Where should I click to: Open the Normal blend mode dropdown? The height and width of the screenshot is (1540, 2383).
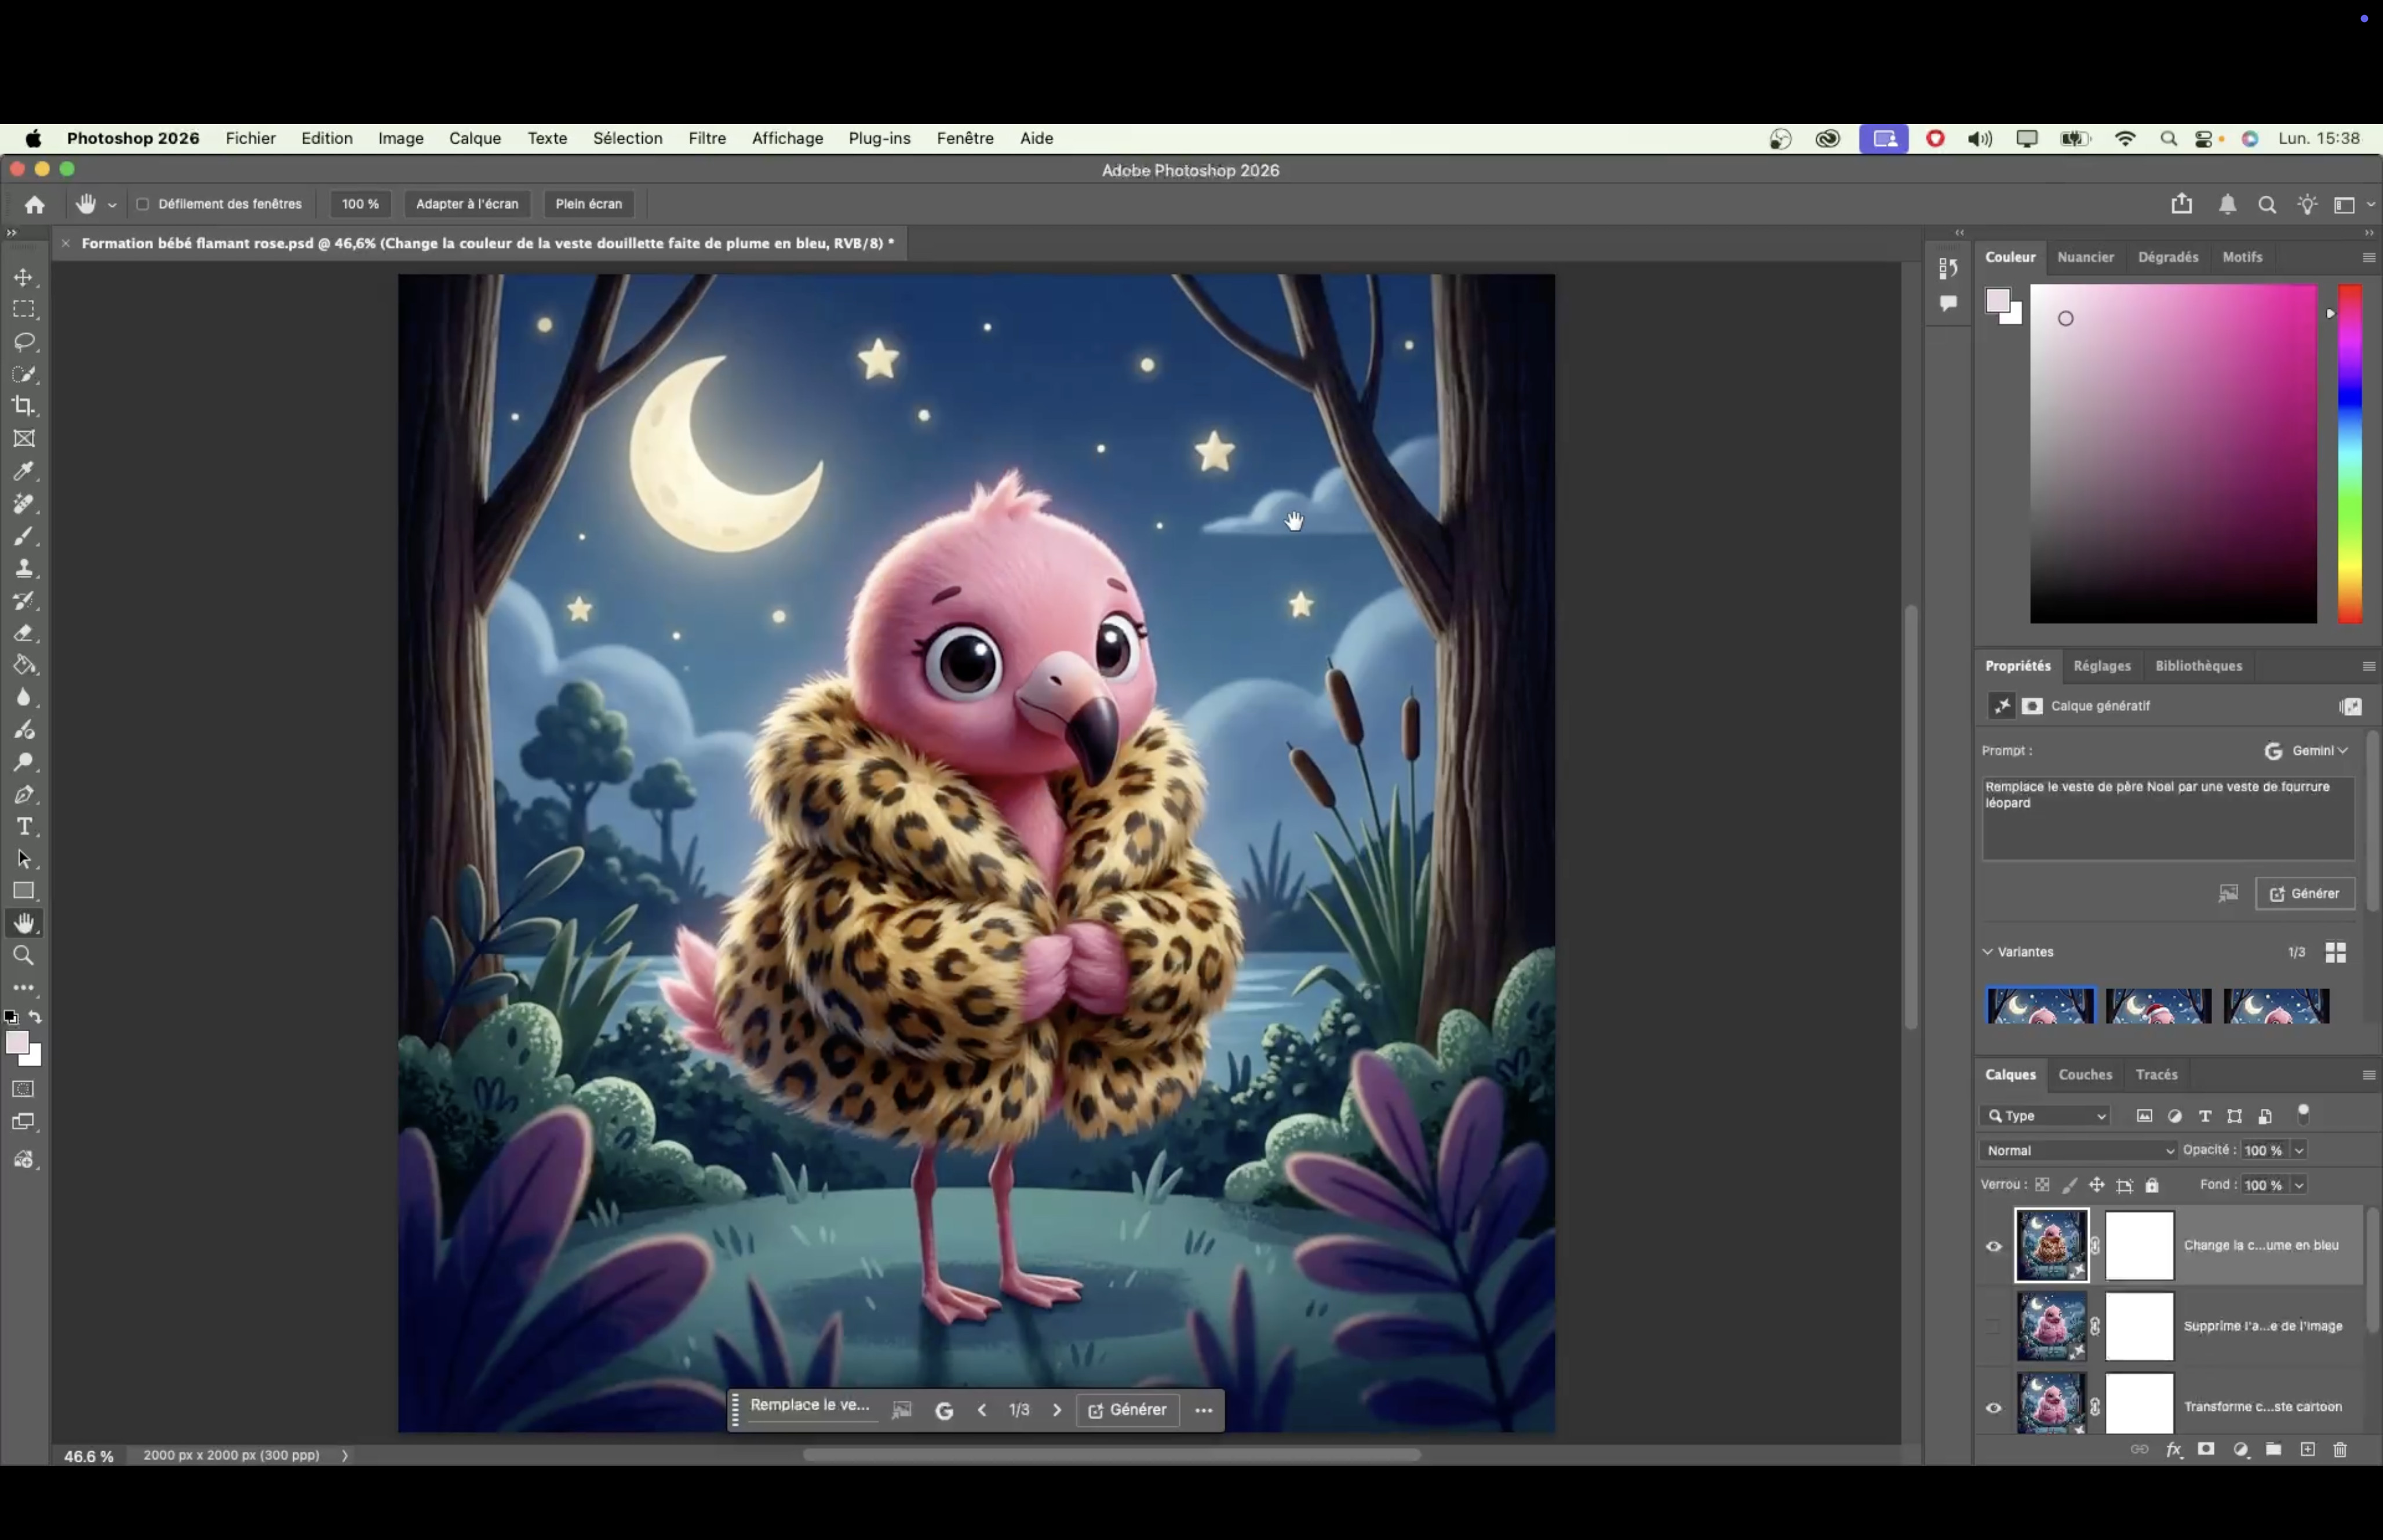coord(2078,1150)
